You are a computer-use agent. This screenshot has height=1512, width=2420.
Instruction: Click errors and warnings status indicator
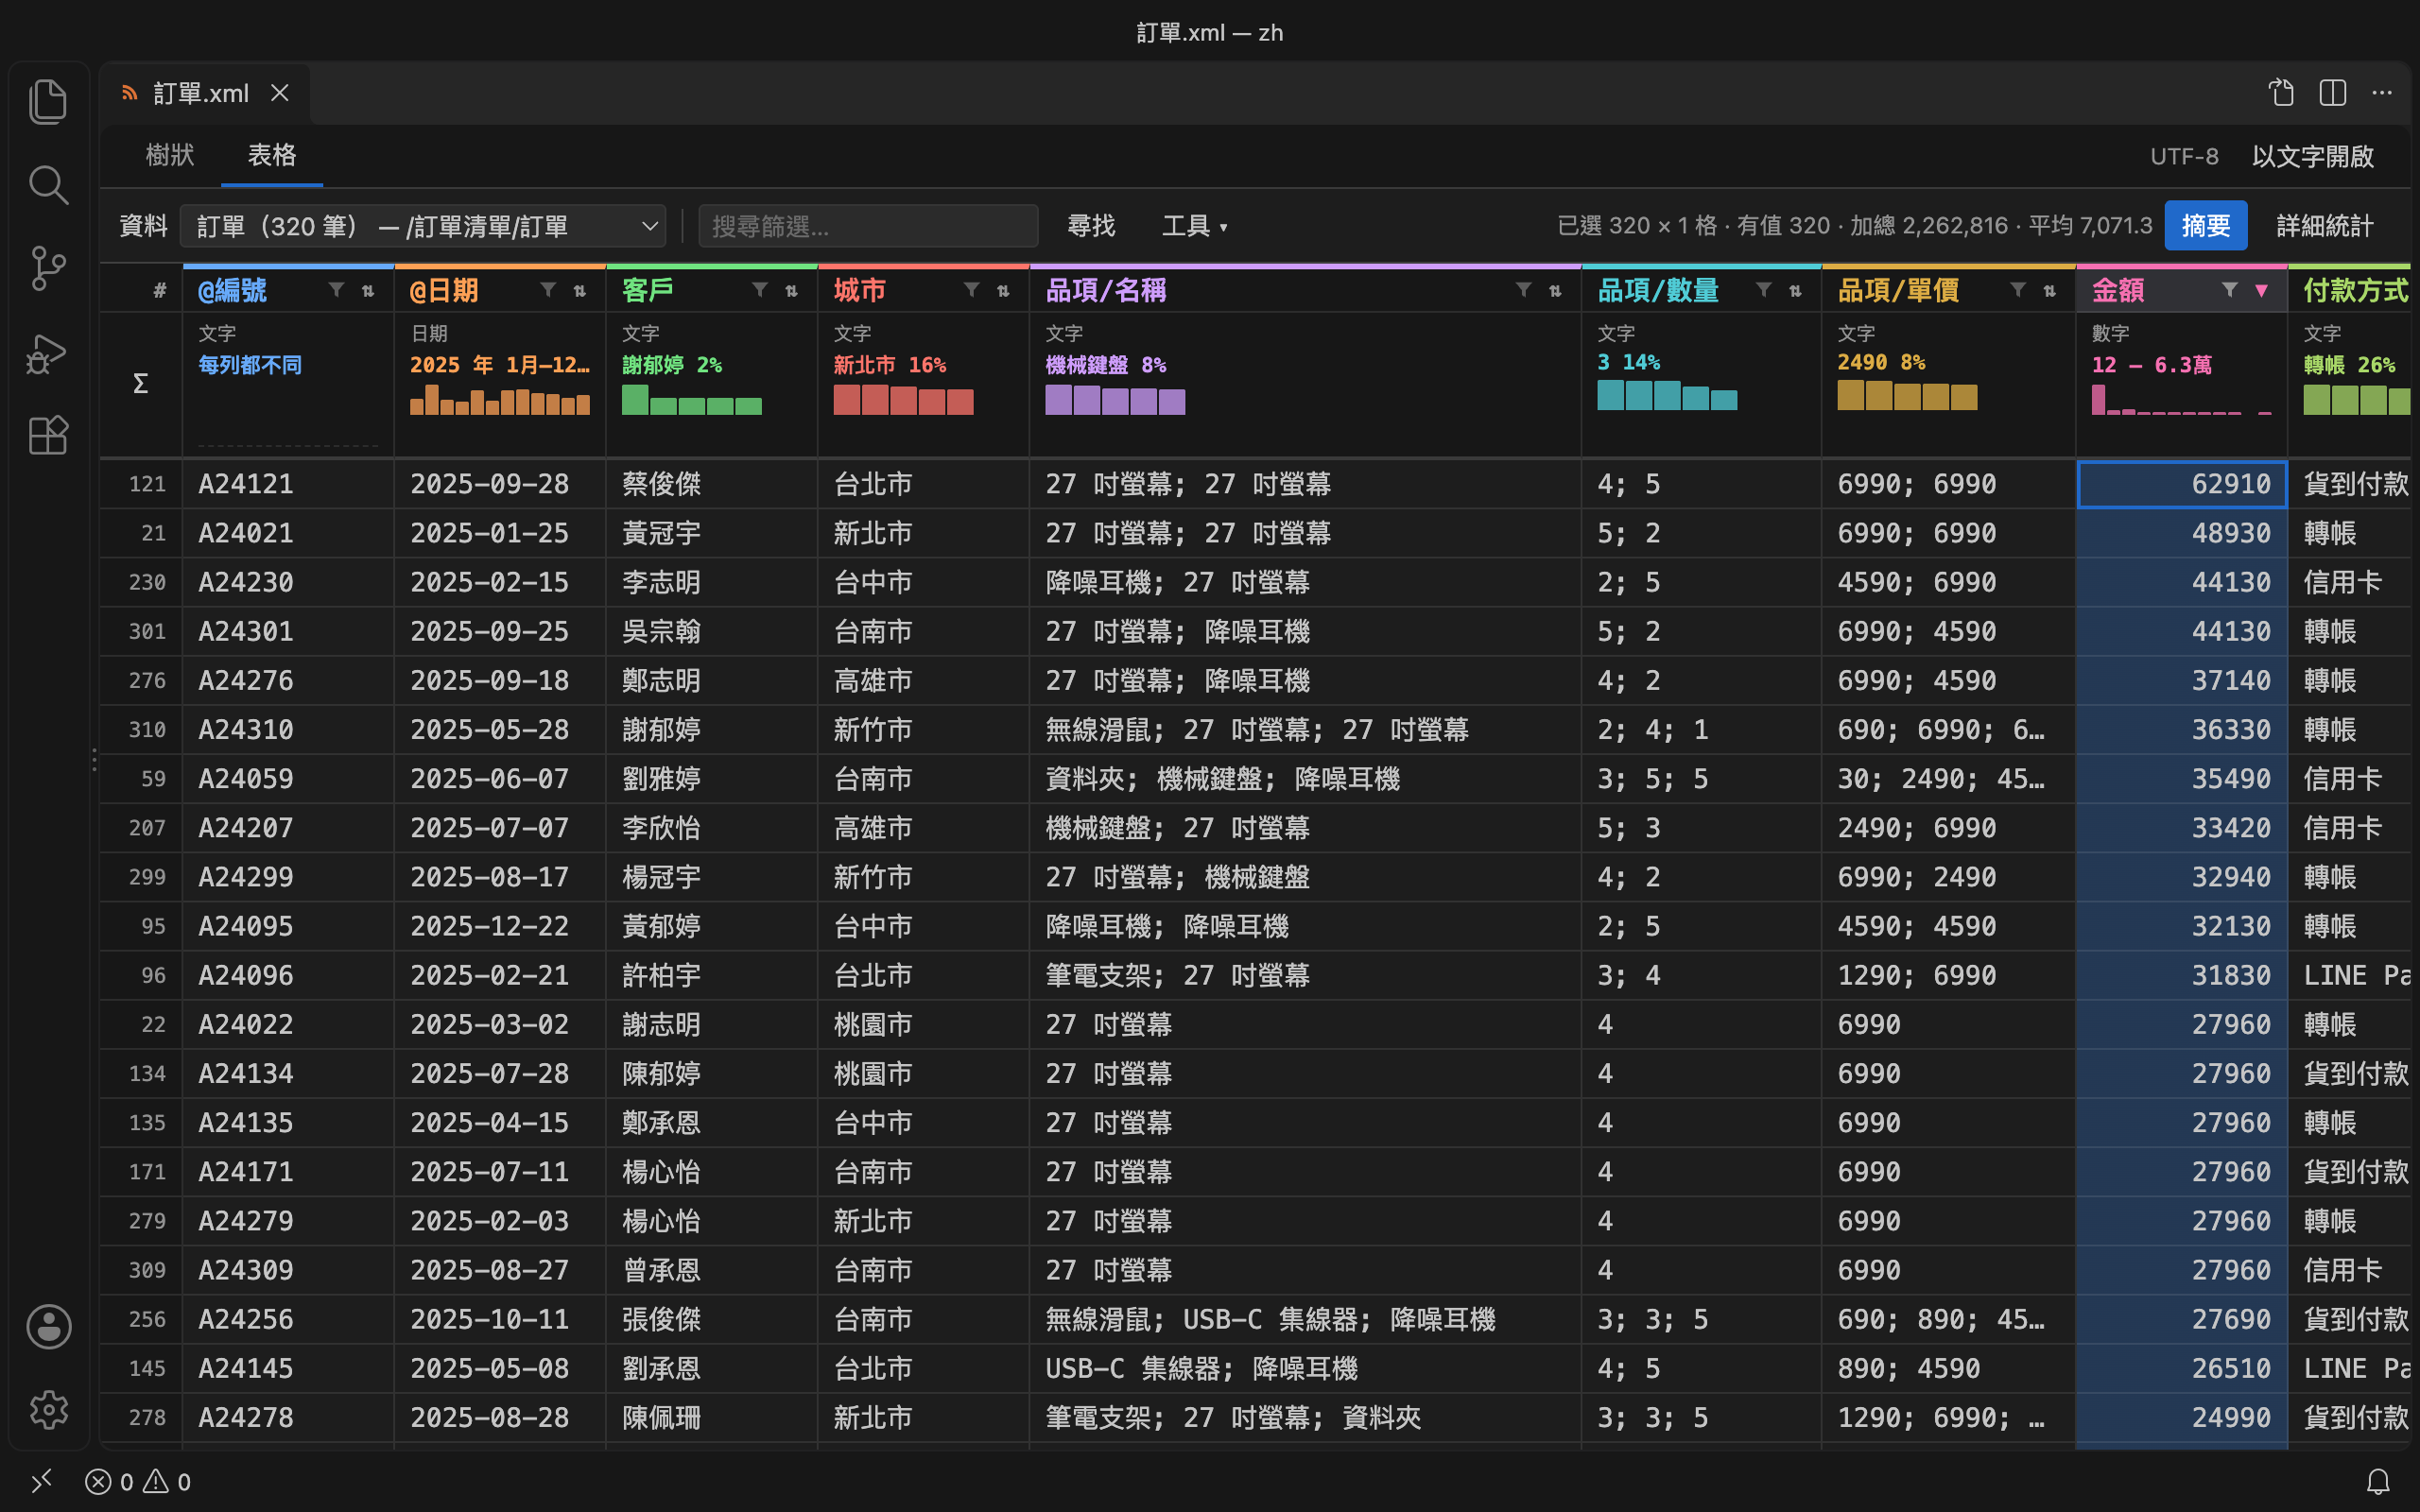[x=138, y=1481]
